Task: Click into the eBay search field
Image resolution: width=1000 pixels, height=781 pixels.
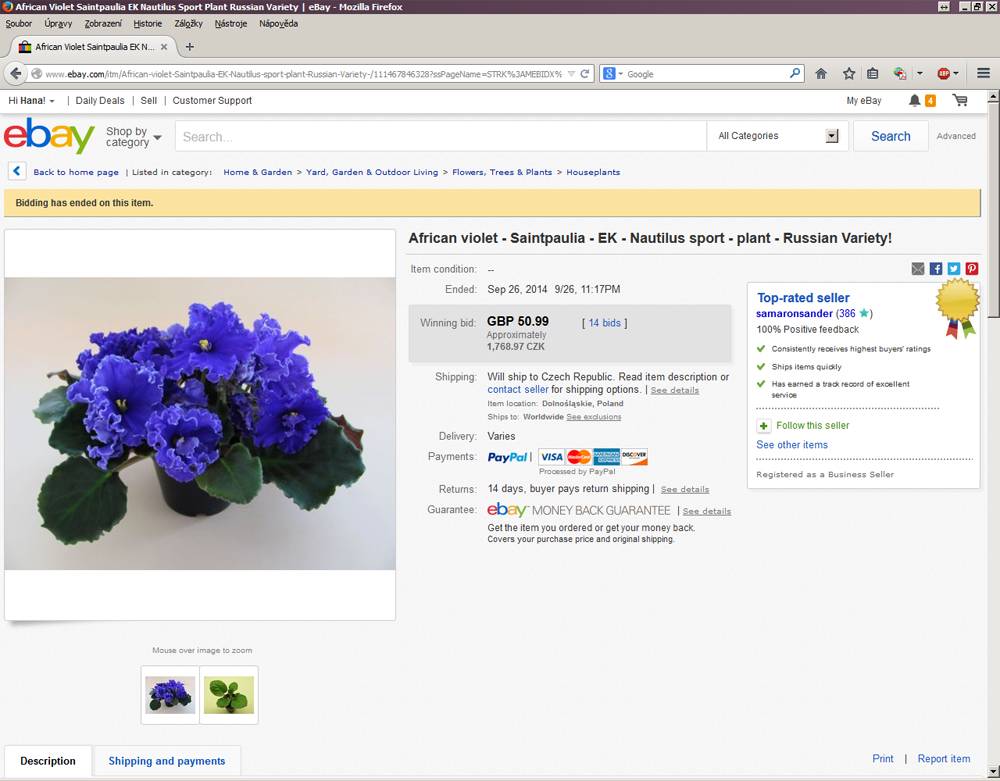Action: (441, 136)
